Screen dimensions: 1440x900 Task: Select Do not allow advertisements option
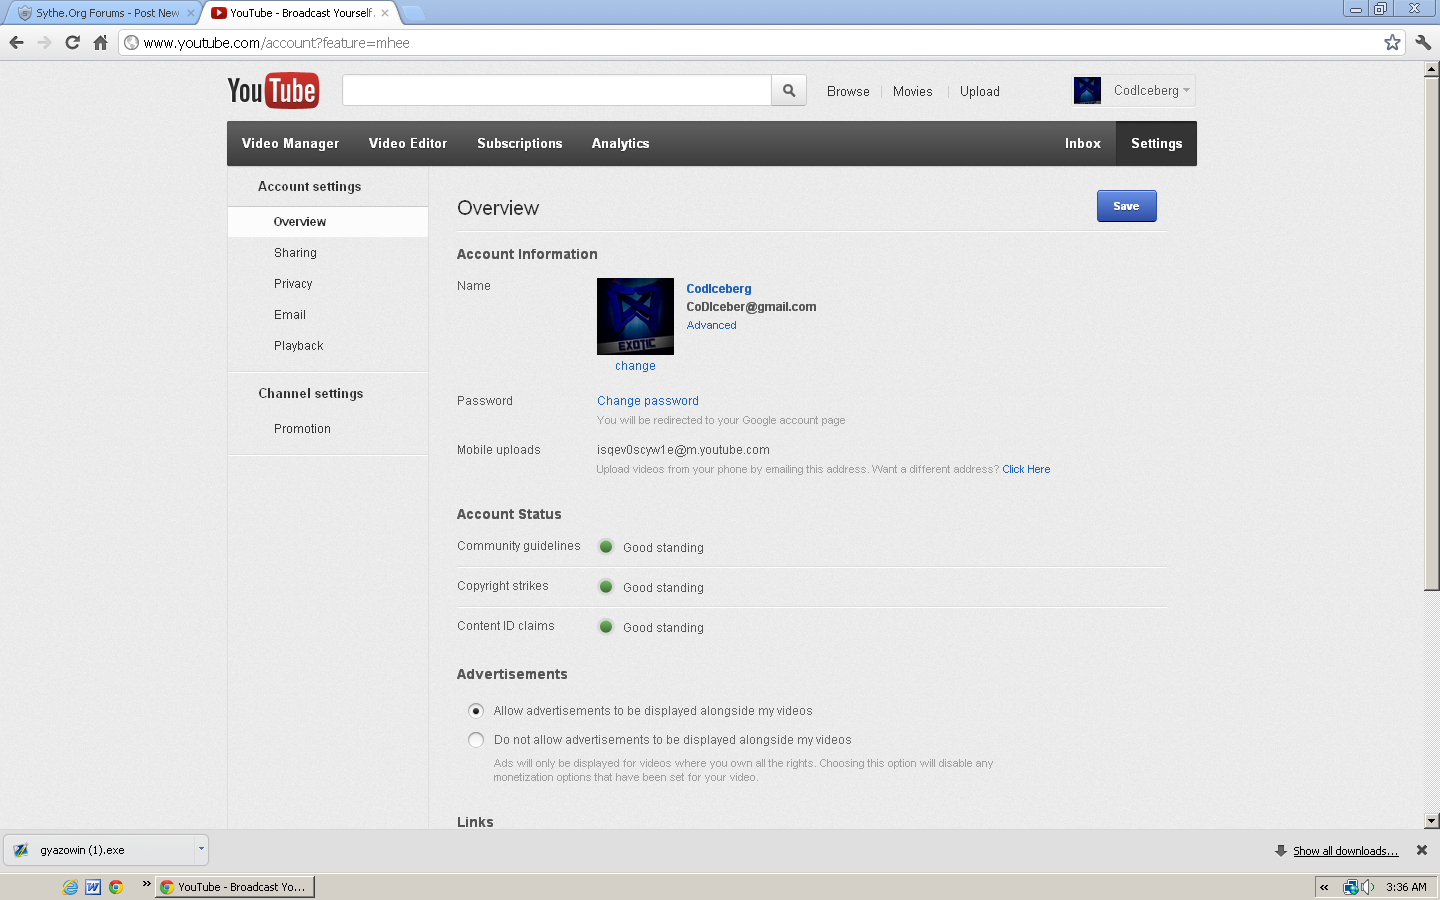click(476, 740)
